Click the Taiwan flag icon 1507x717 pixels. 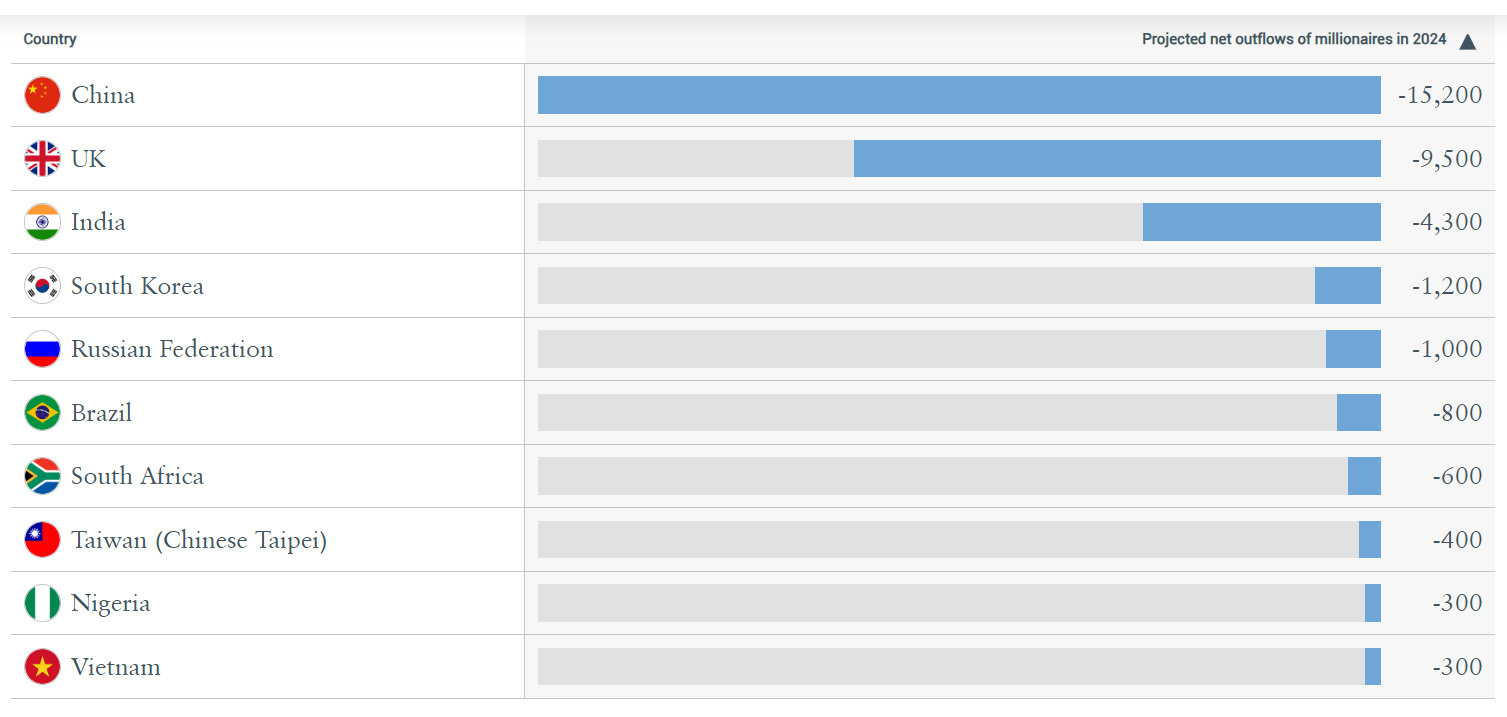42,540
